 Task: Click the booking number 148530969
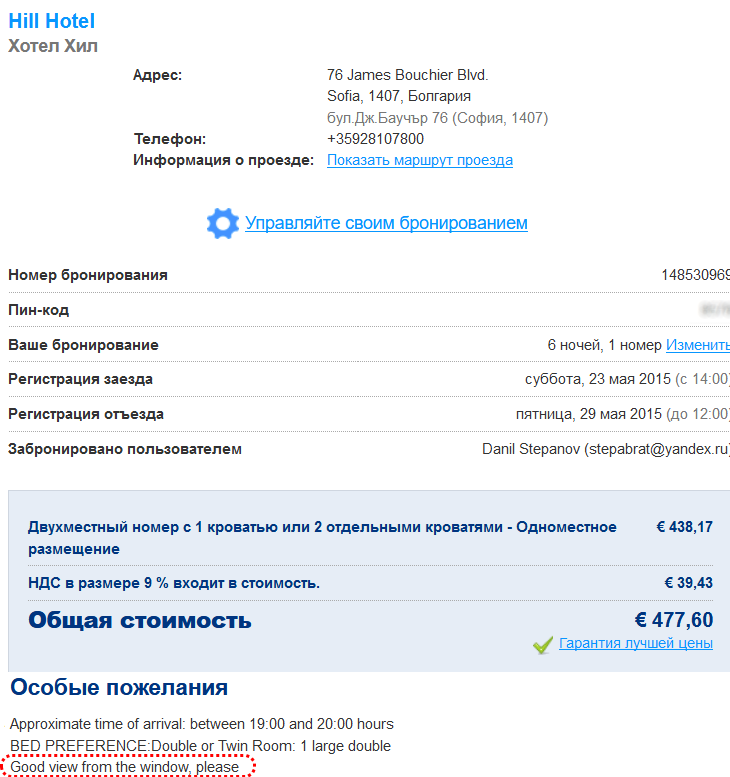[x=696, y=275]
